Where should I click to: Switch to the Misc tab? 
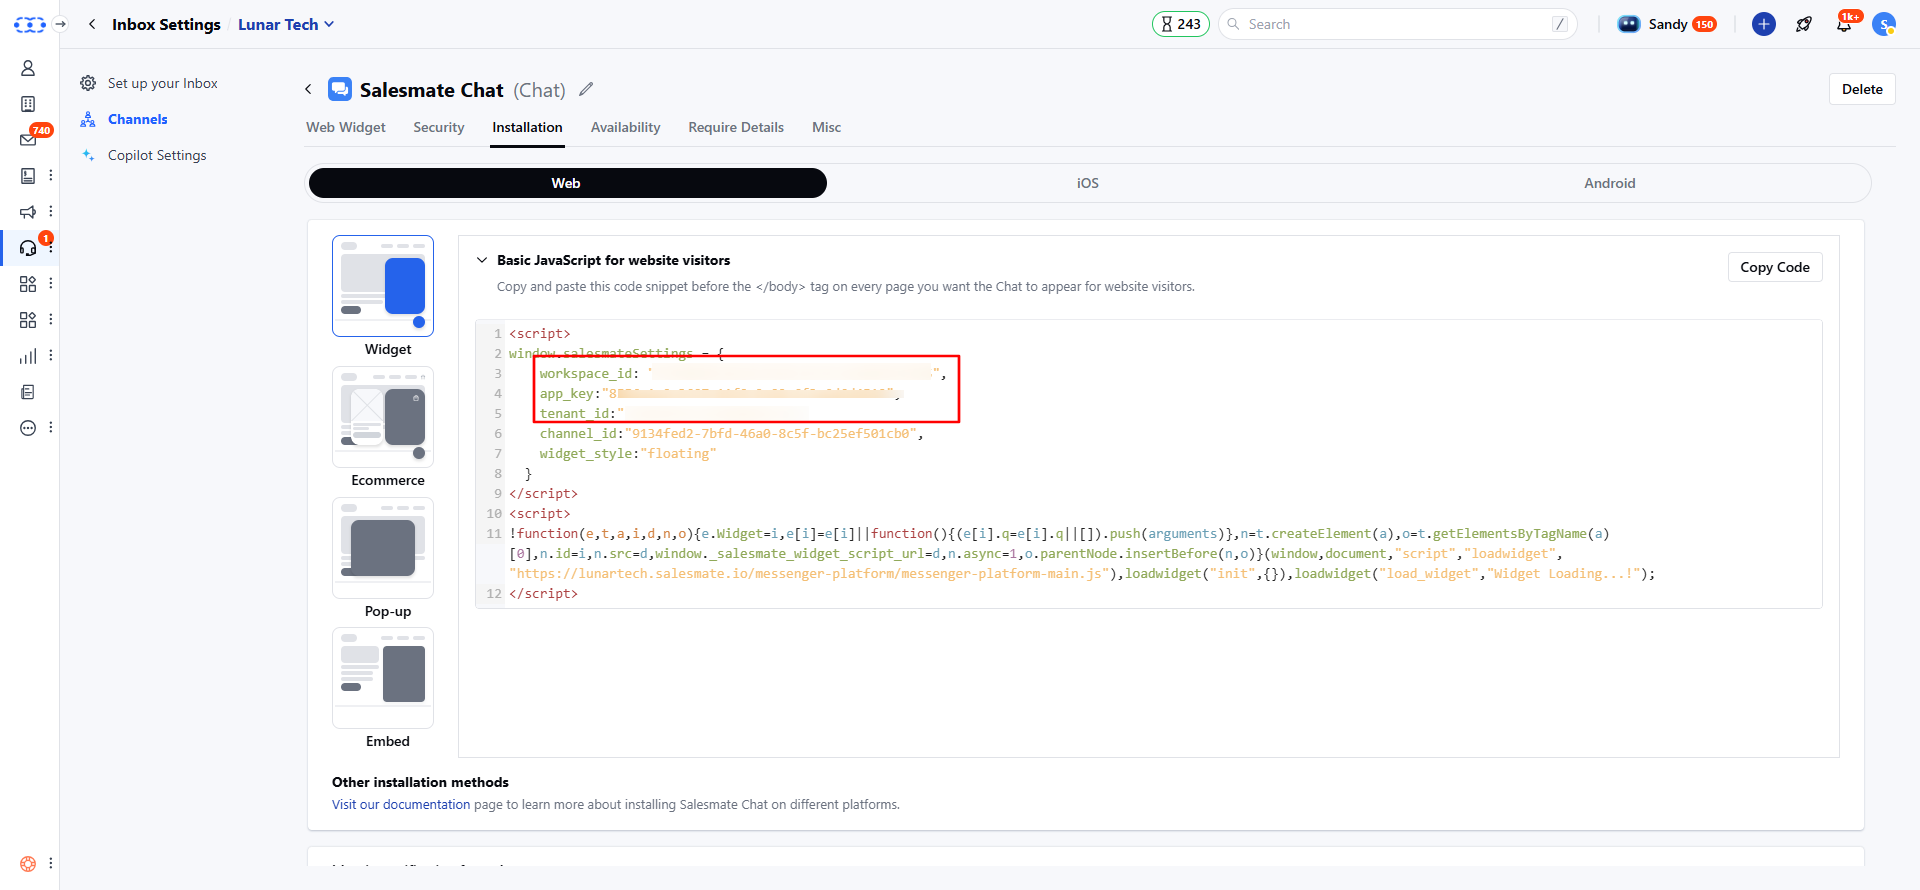[x=826, y=127]
